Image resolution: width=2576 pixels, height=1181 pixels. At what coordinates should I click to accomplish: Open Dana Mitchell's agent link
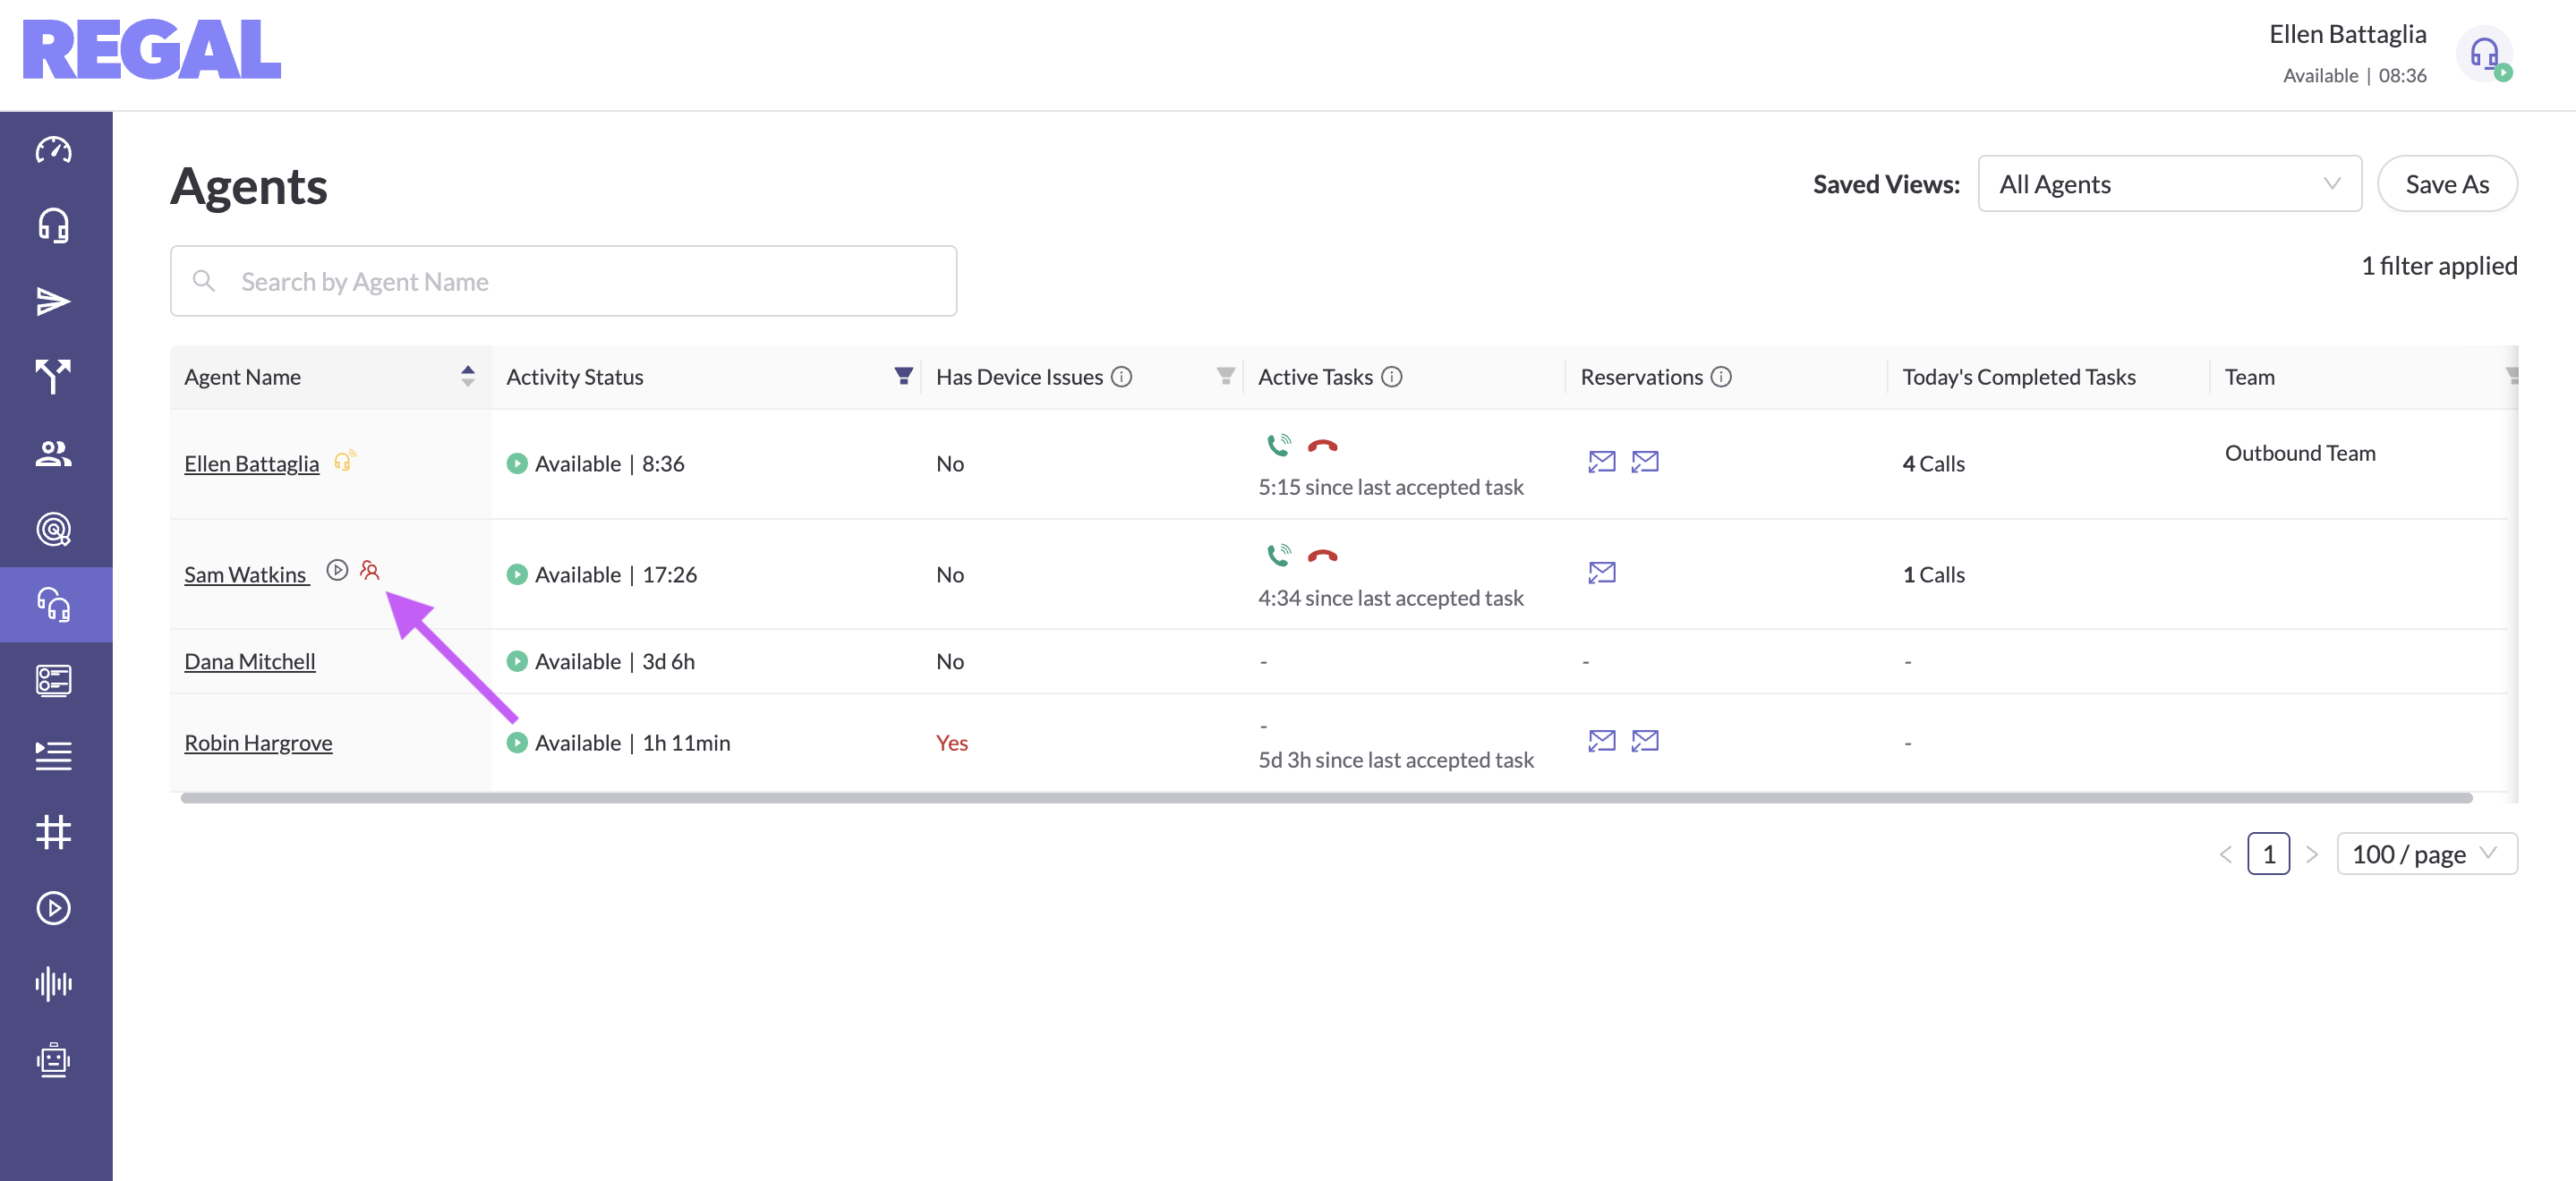[x=249, y=662]
